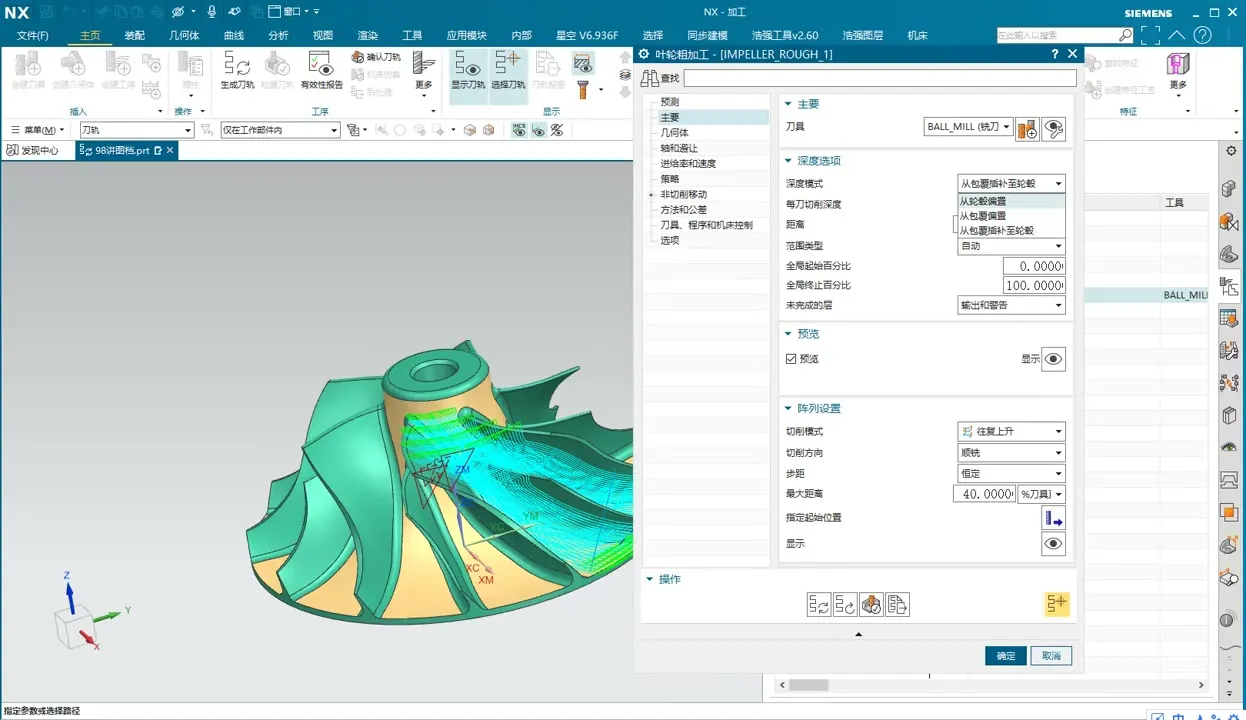Click the 预览 显示 eye button
Image resolution: width=1246 pixels, height=720 pixels.
pos(1053,359)
